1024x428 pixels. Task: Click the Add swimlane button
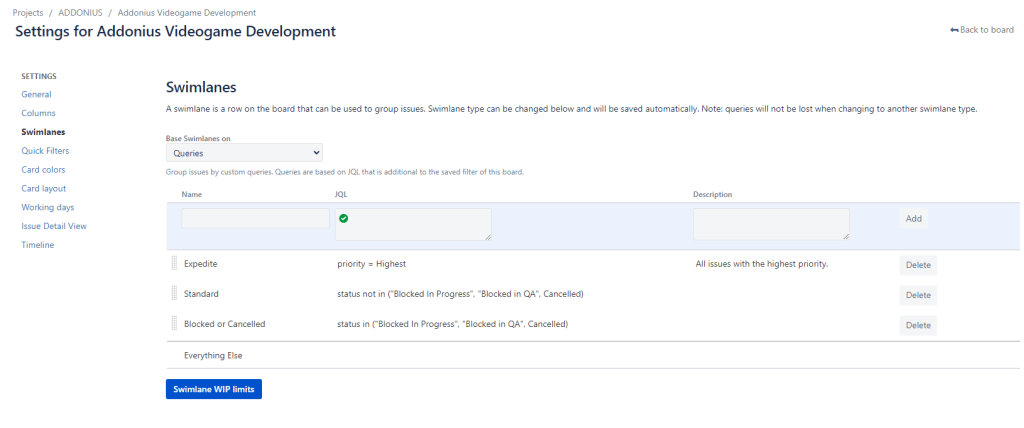point(914,219)
